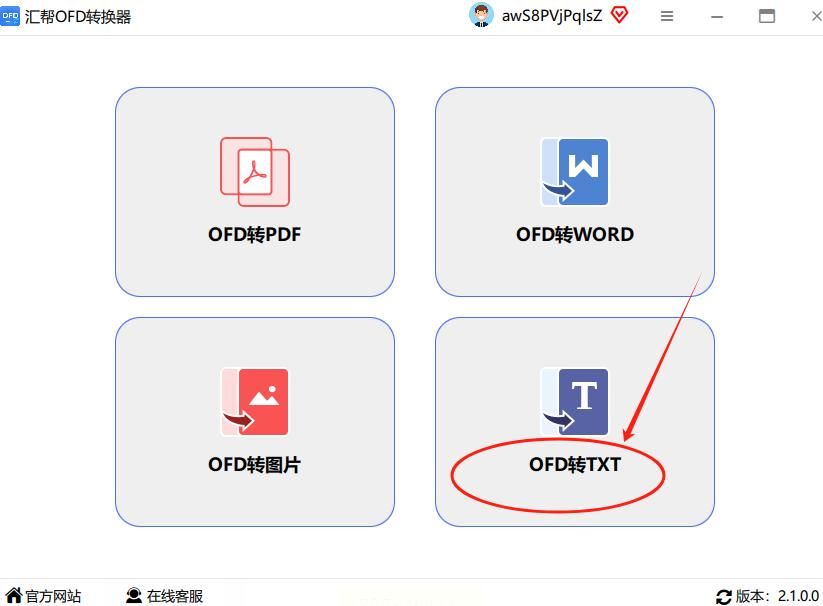Viewport: 823px width, 606px height.
Task: Click the OFD转图片 red picture icon
Action: [x=255, y=402]
